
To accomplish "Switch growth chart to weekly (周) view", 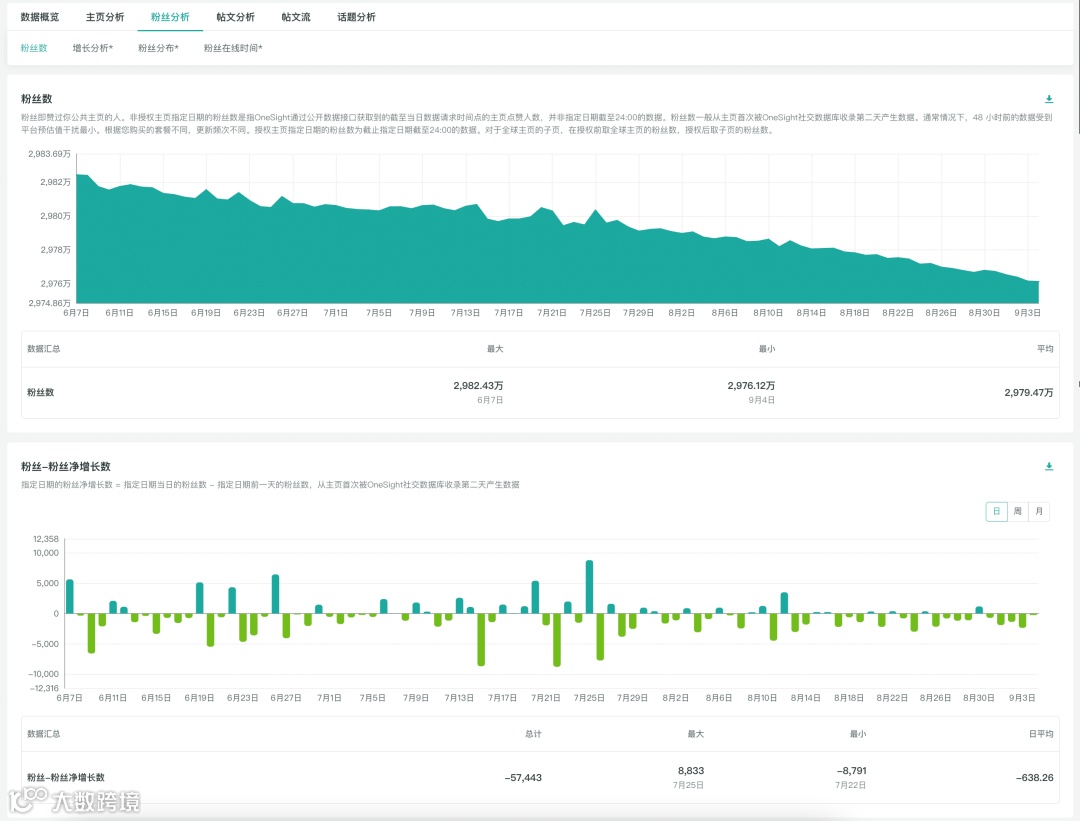I will coord(1017,511).
